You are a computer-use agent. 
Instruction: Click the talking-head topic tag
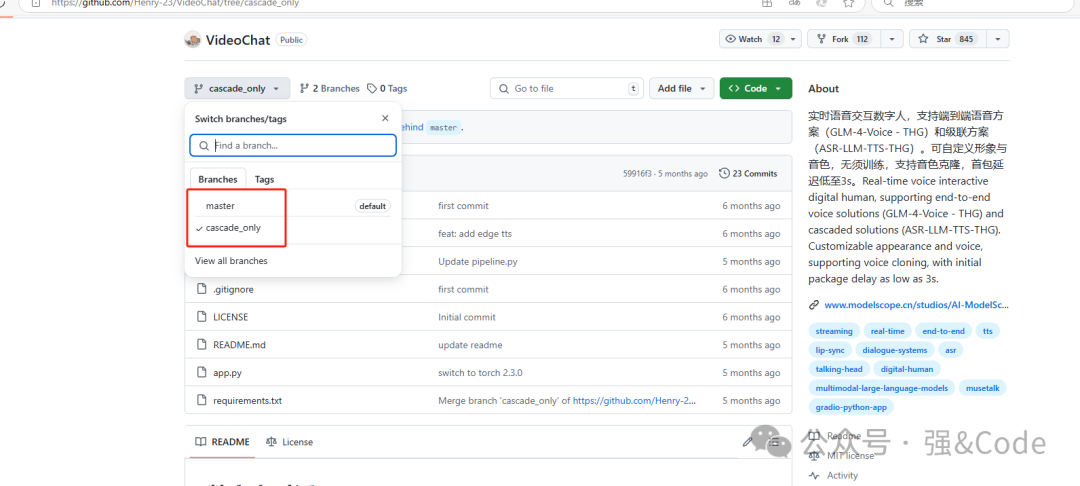(839, 369)
